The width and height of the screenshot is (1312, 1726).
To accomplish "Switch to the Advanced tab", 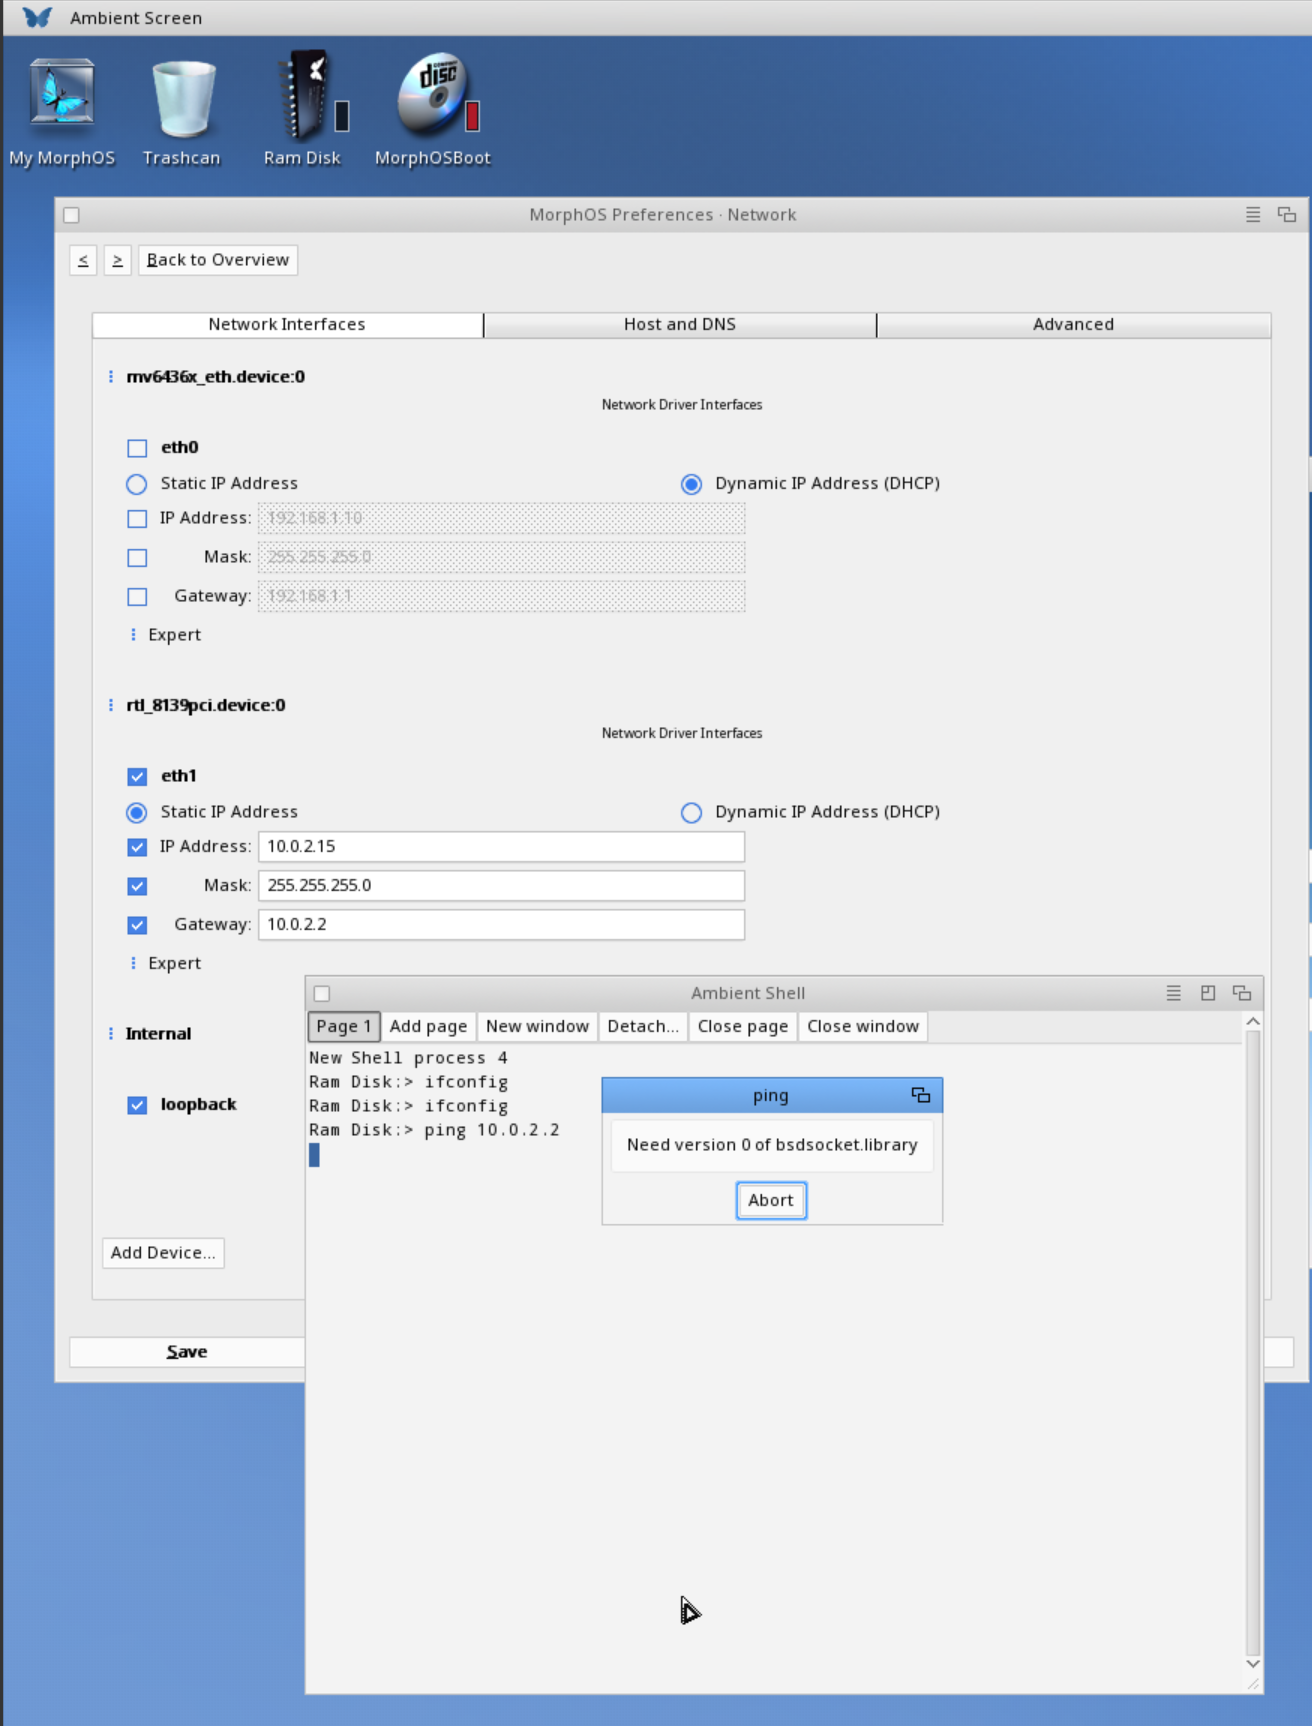I will tap(1072, 325).
